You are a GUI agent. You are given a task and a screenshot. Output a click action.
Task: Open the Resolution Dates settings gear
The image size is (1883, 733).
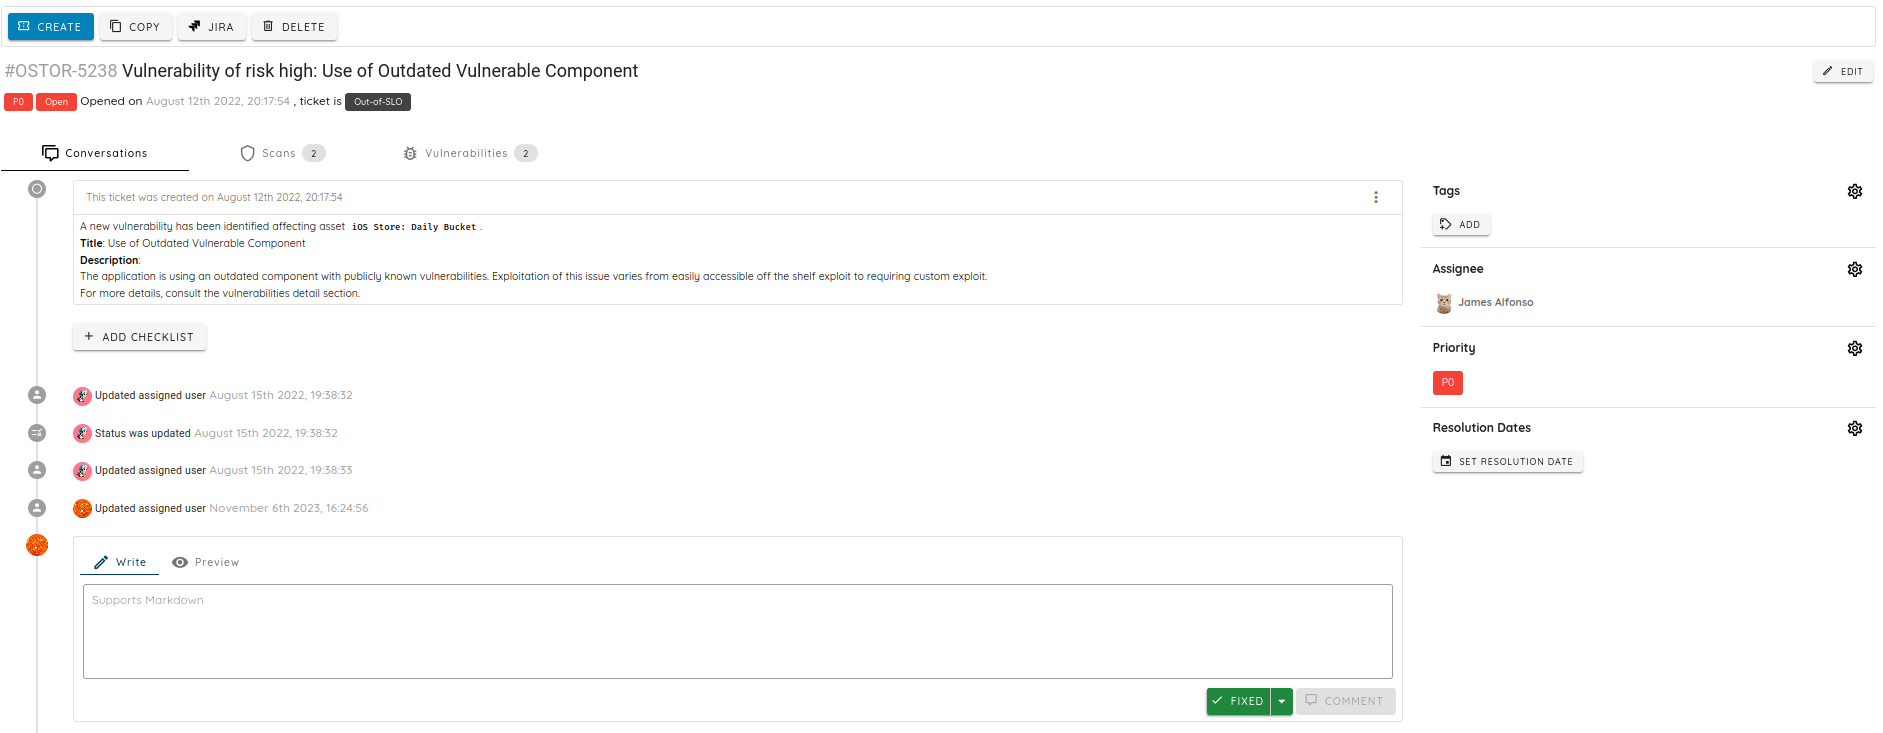click(1854, 428)
